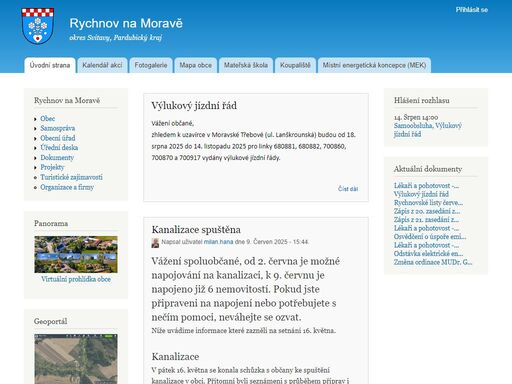Open the Koupaliště tab
This screenshot has height=384, width=512.
coord(295,65)
